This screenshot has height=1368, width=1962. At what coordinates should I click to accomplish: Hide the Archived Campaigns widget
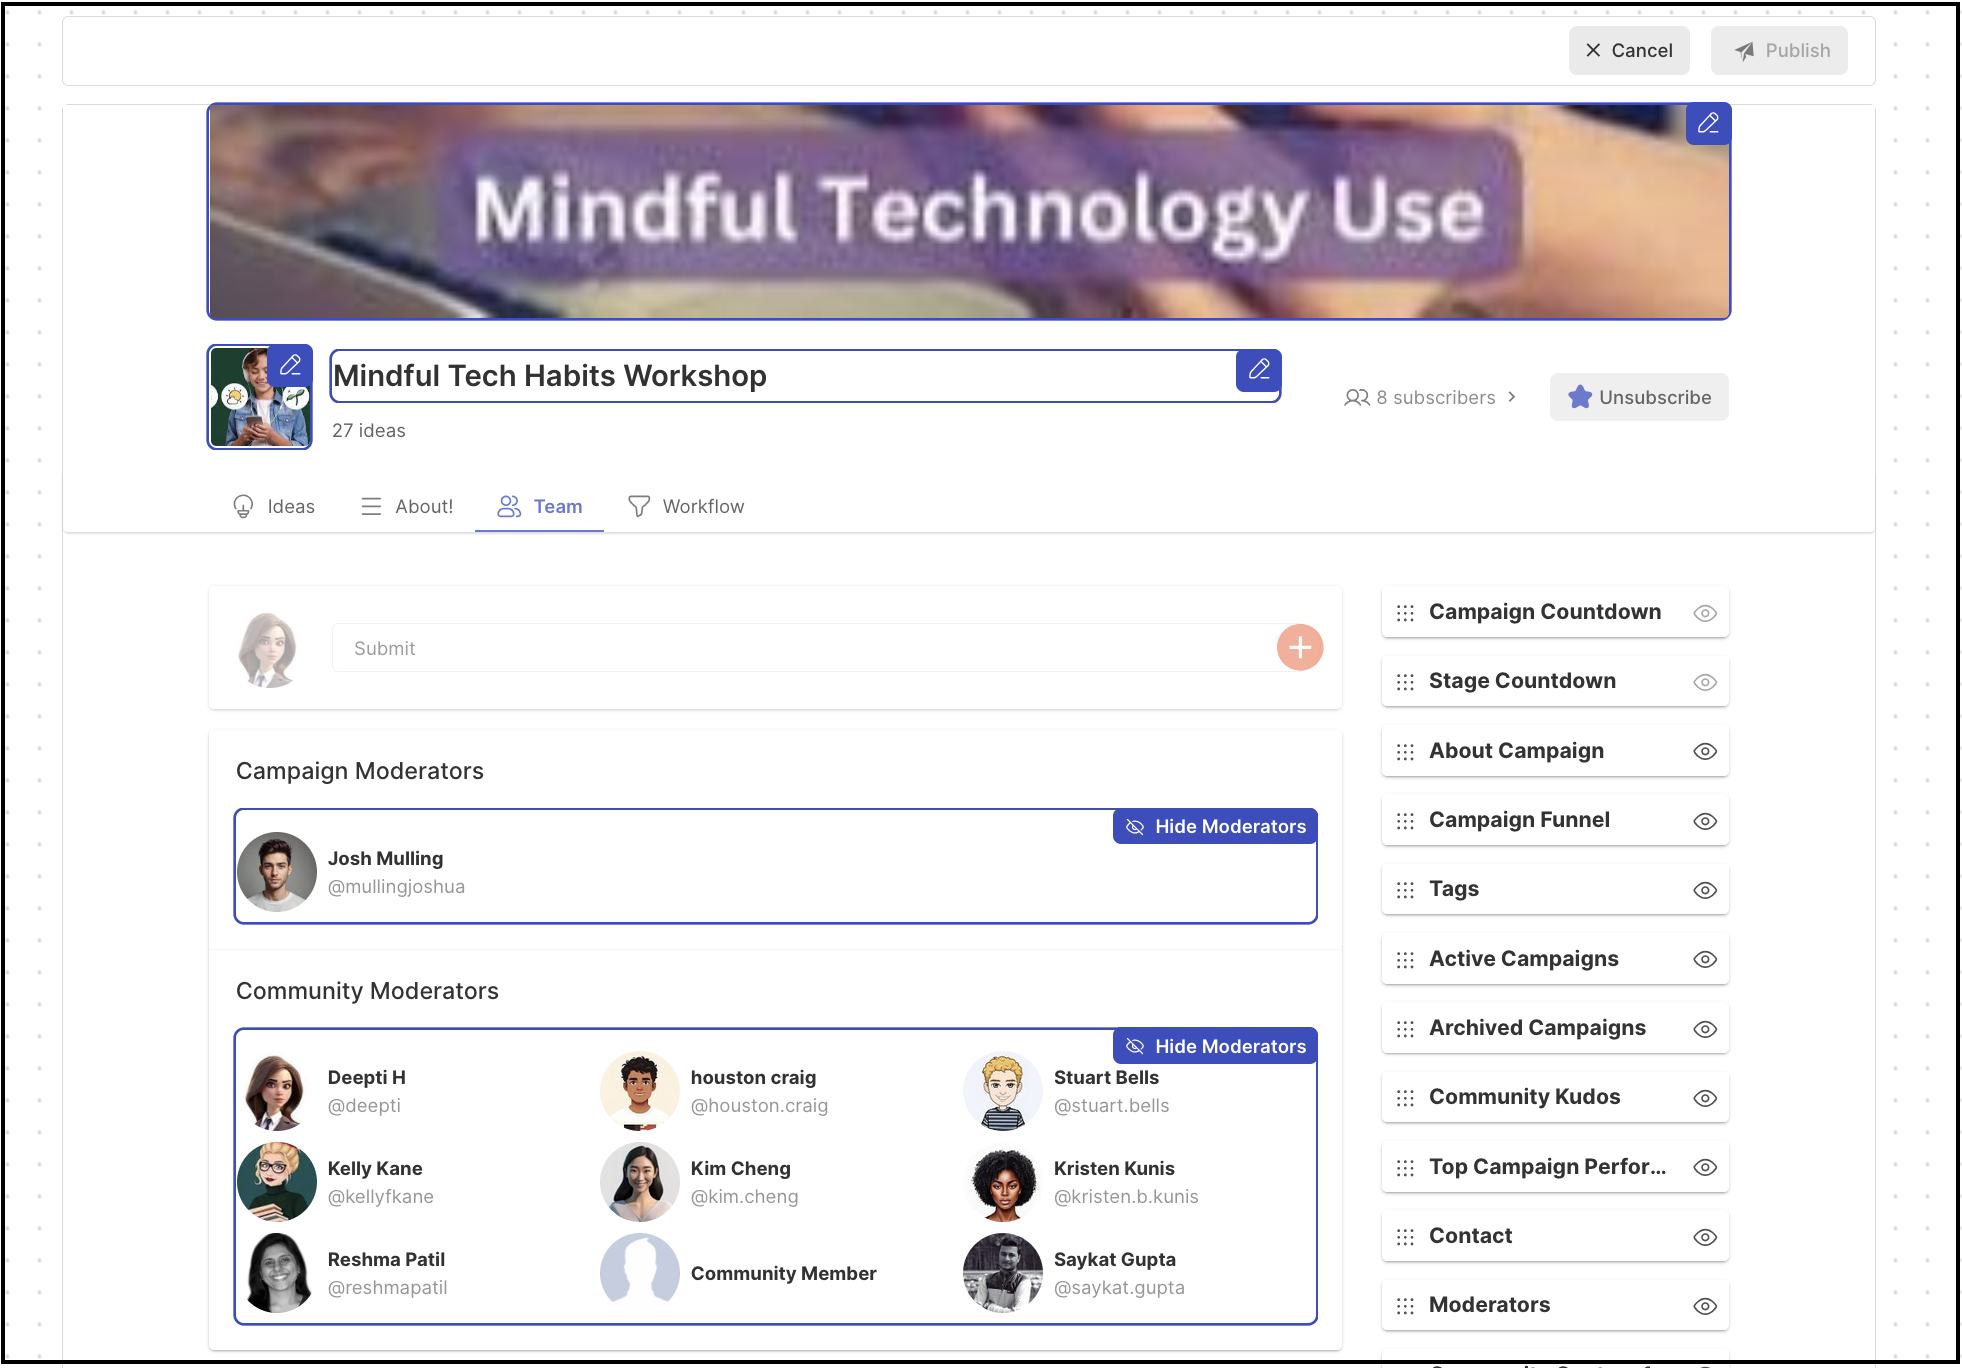(1705, 1029)
